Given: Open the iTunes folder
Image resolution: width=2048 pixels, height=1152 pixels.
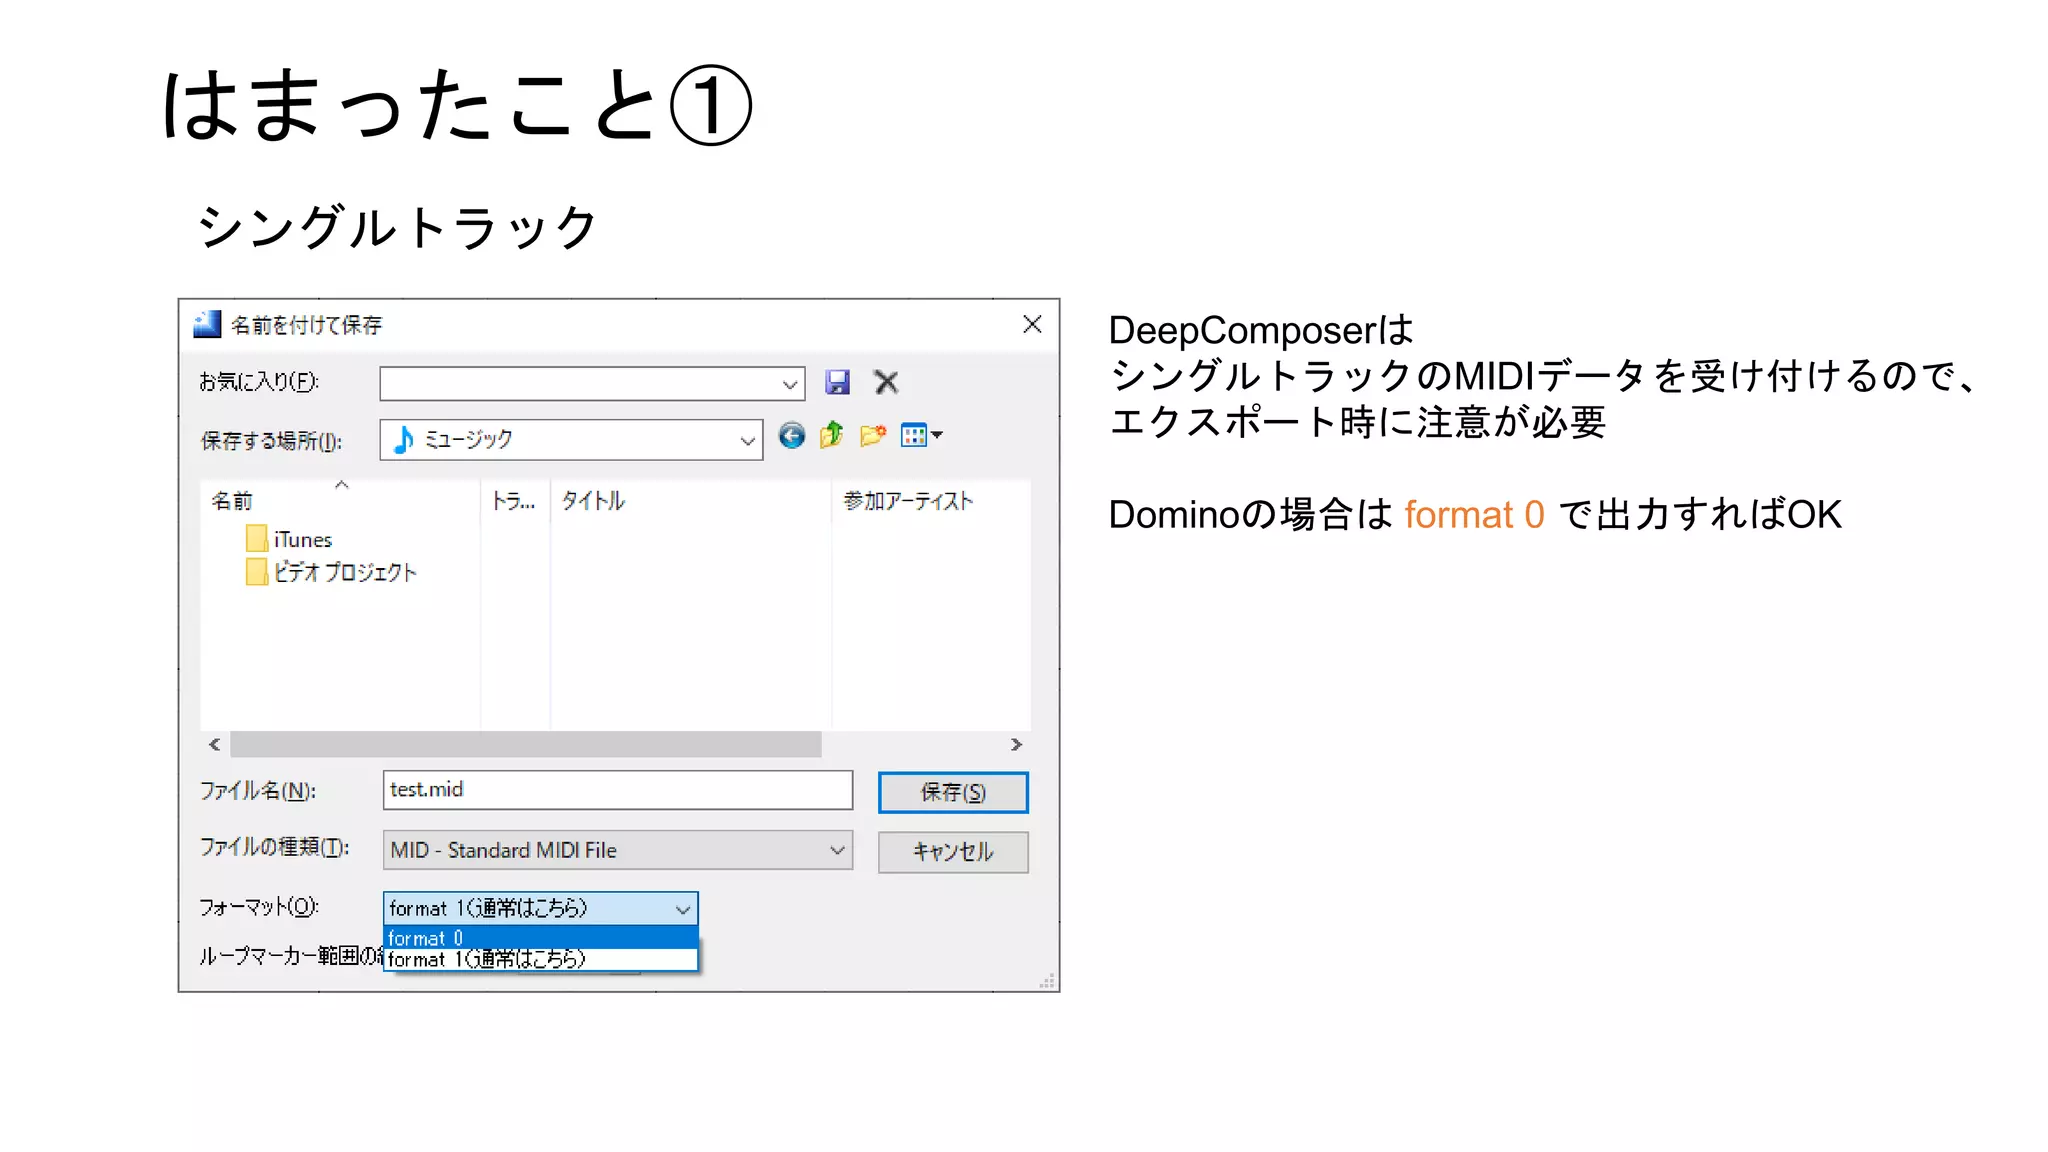Looking at the screenshot, I should click(289, 539).
